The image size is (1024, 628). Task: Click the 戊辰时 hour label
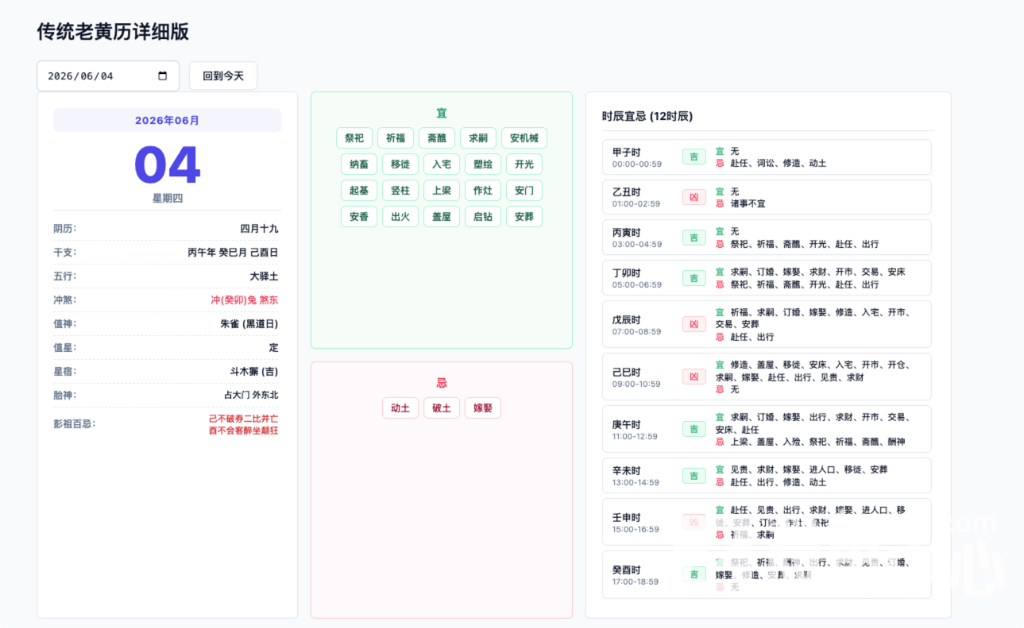click(626, 320)
